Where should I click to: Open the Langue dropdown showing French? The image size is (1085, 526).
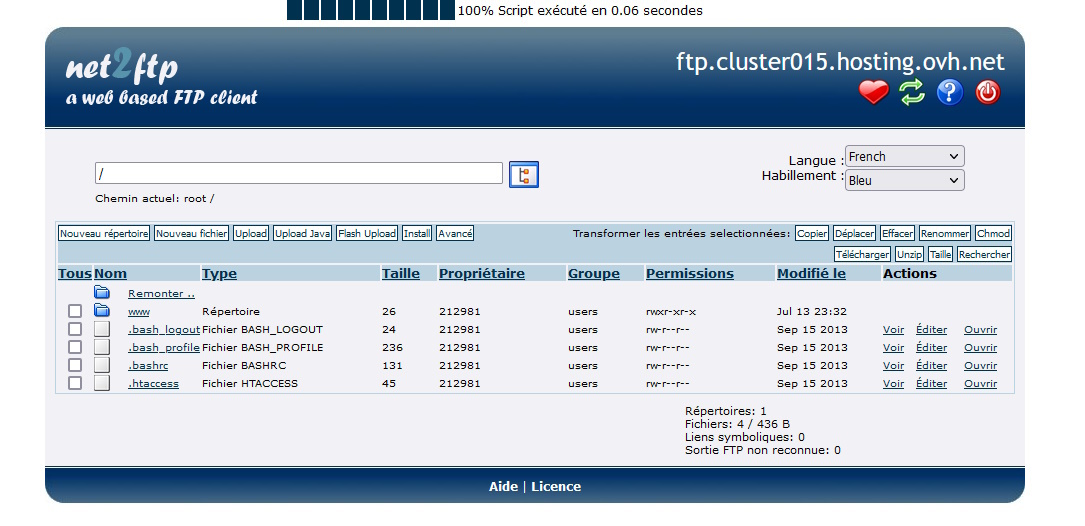904,157
